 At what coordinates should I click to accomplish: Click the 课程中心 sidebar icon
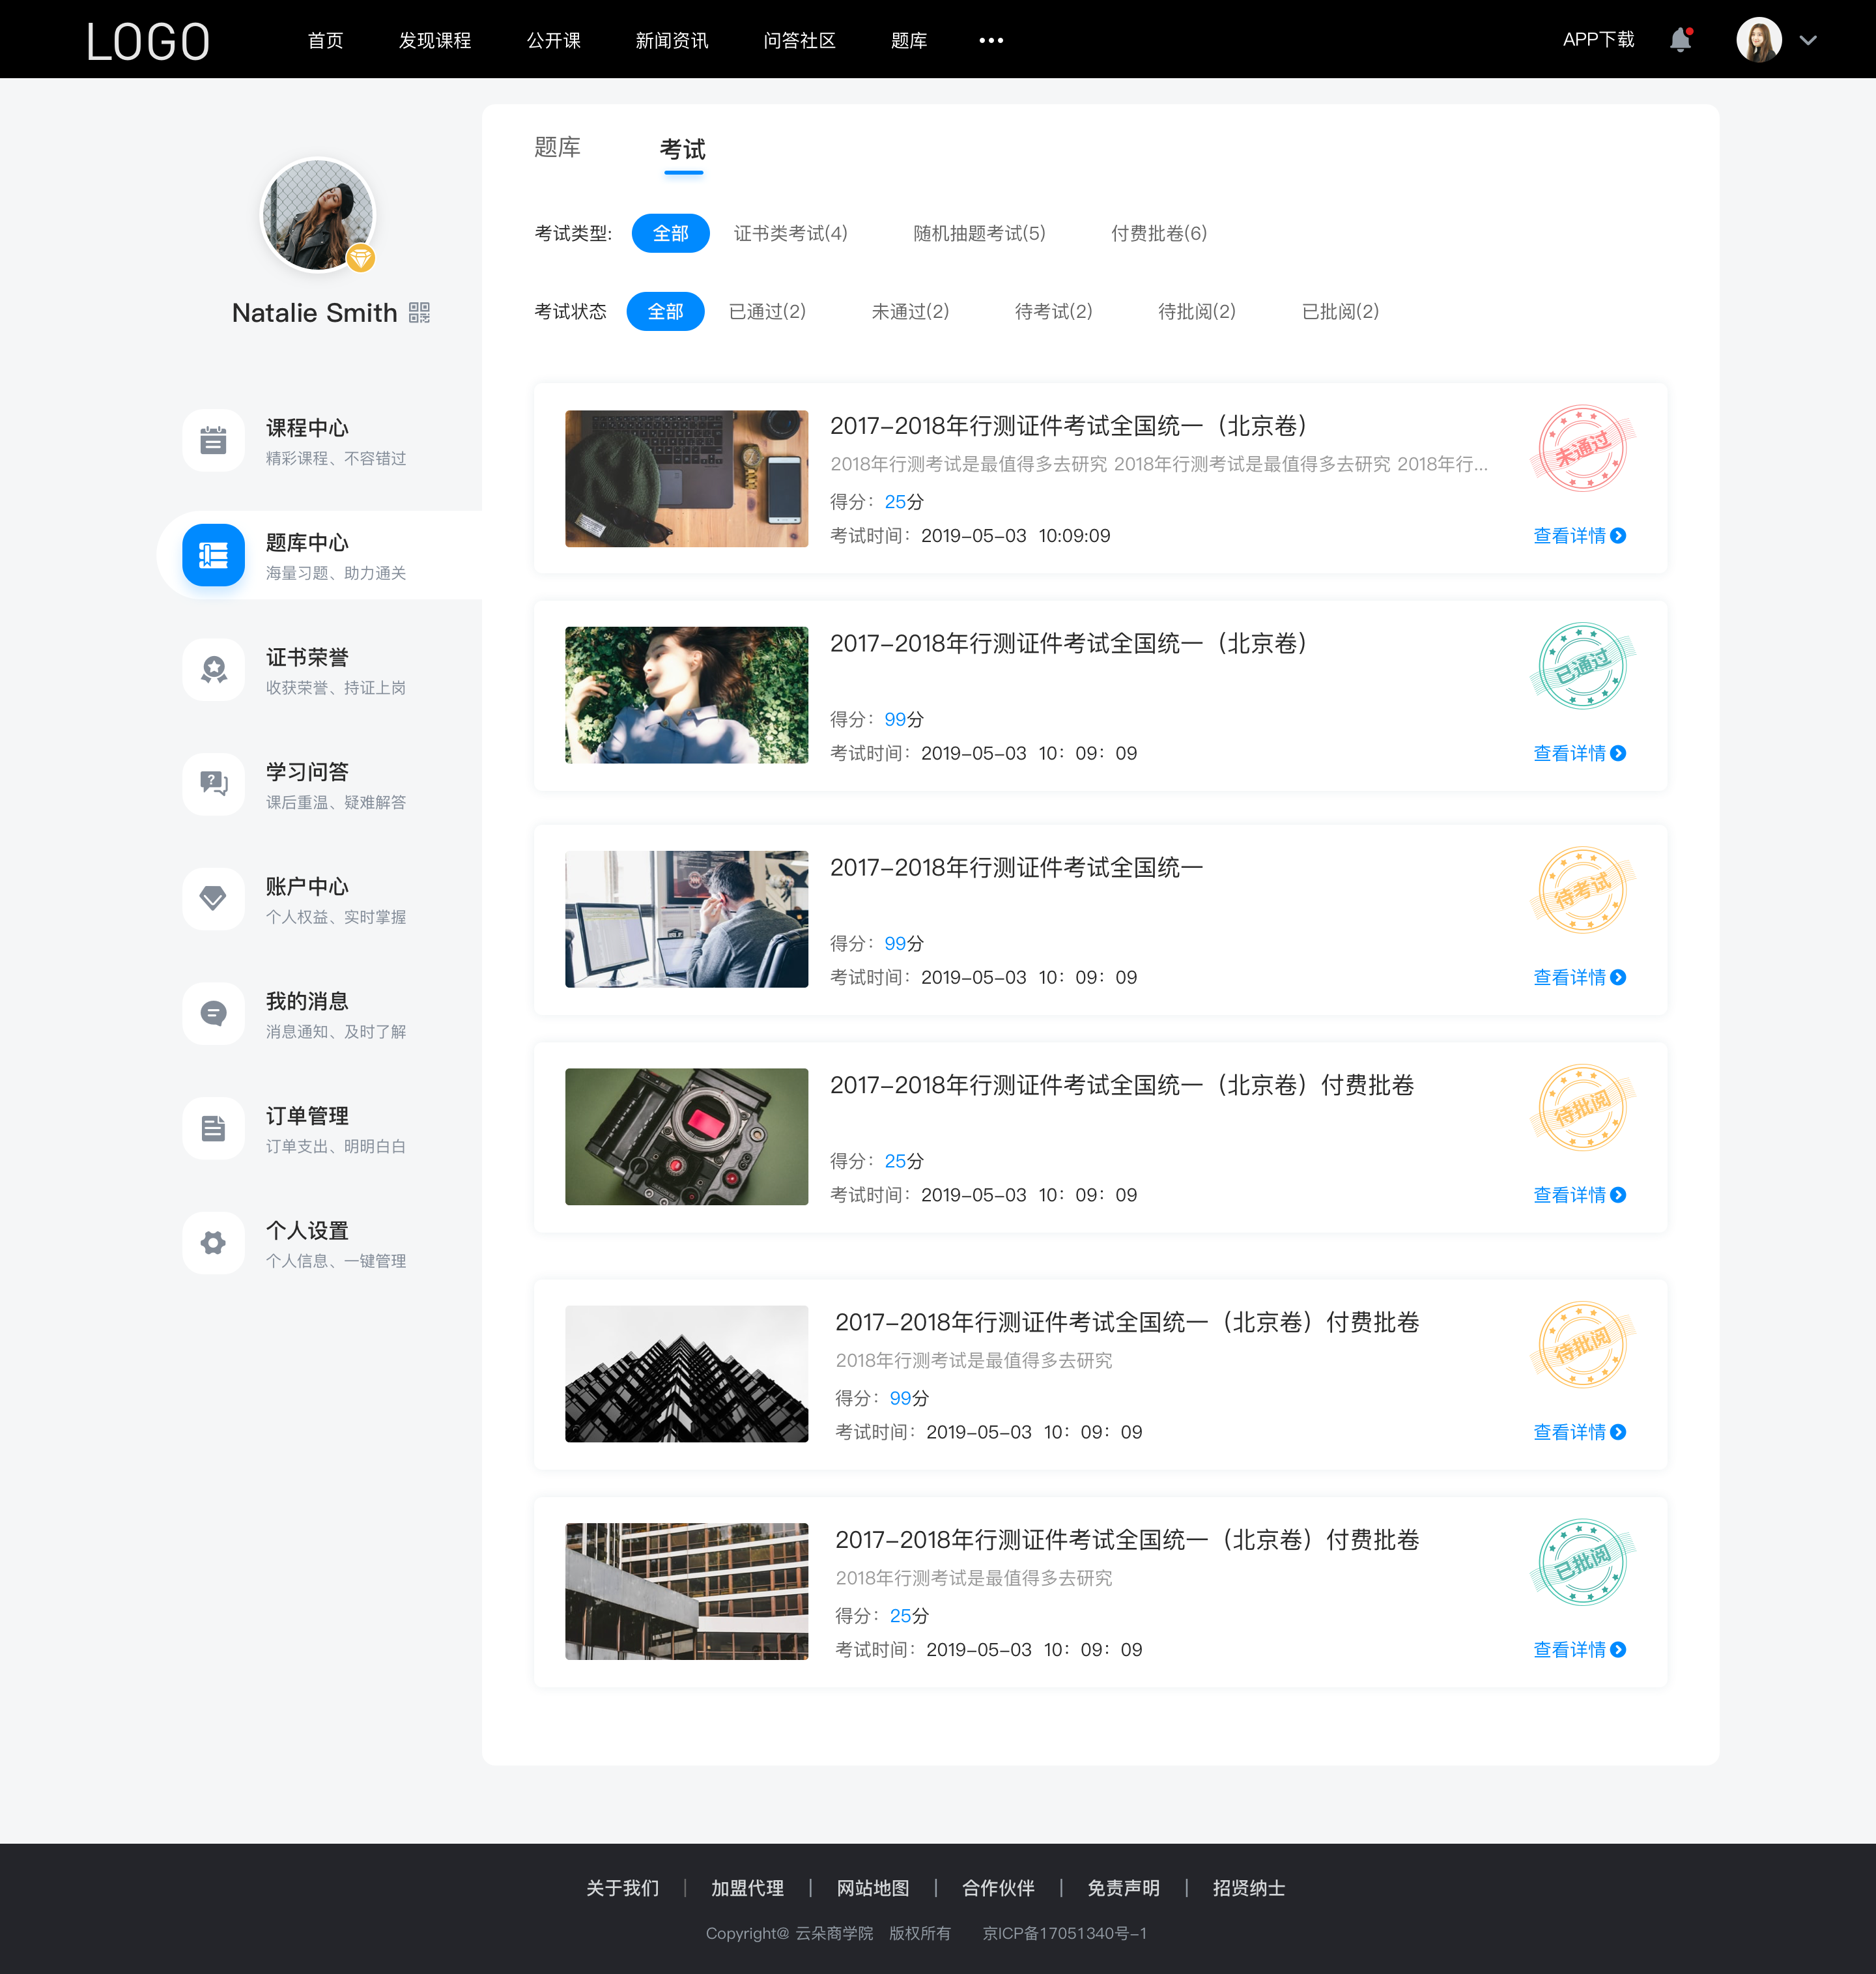(x=213, y=439)
